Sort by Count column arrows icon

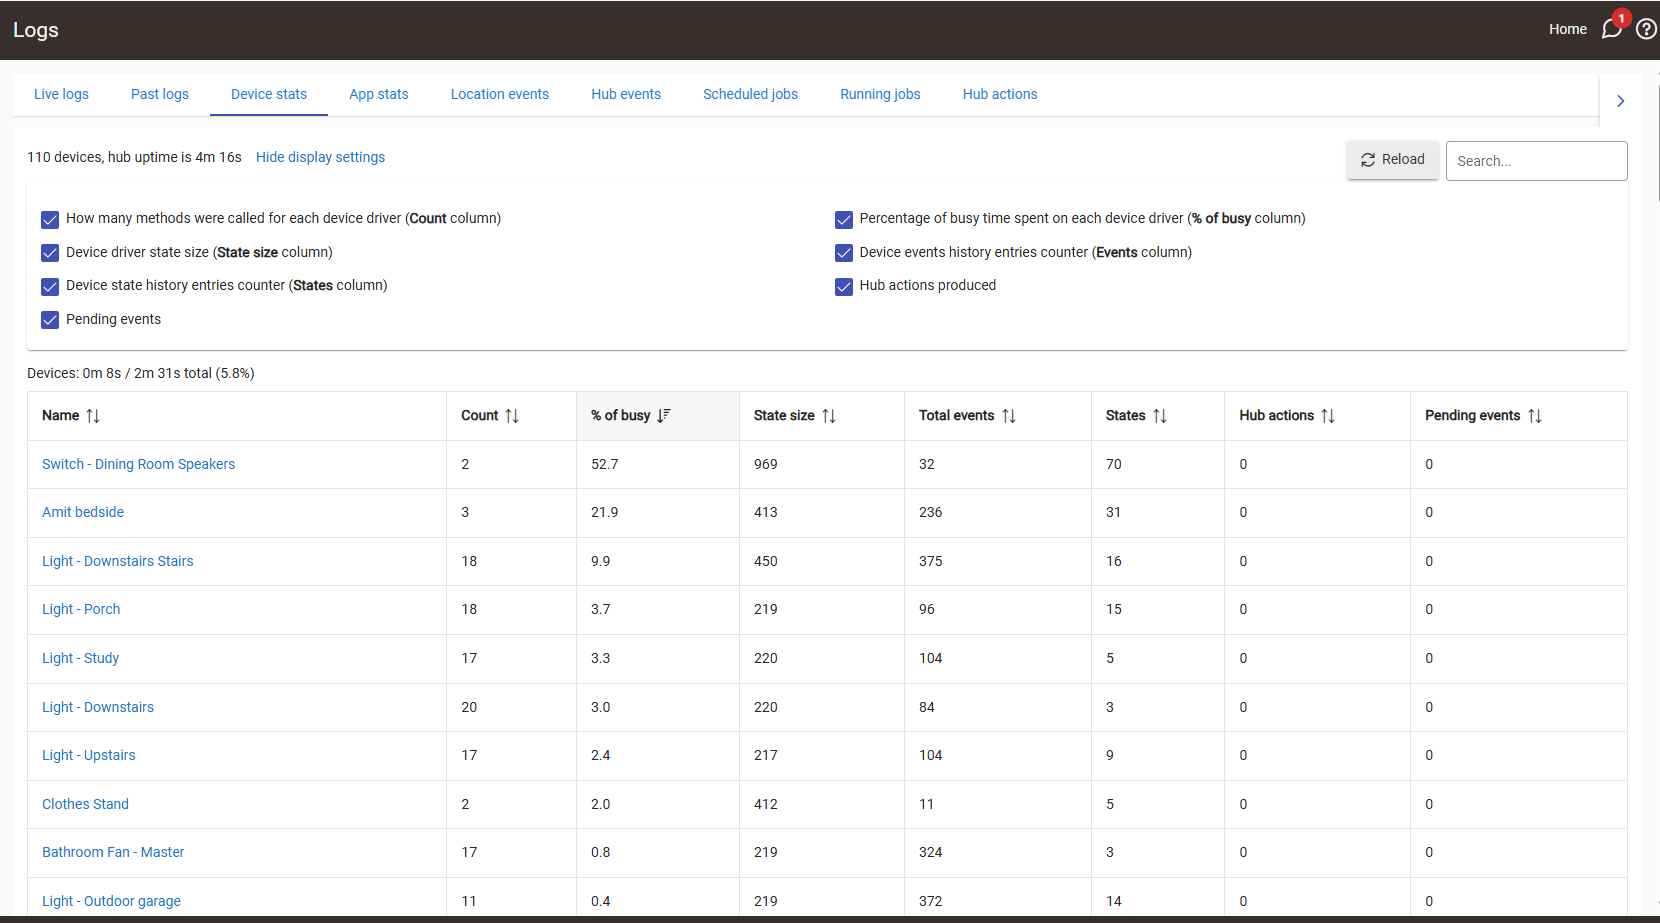coord(512,416)
